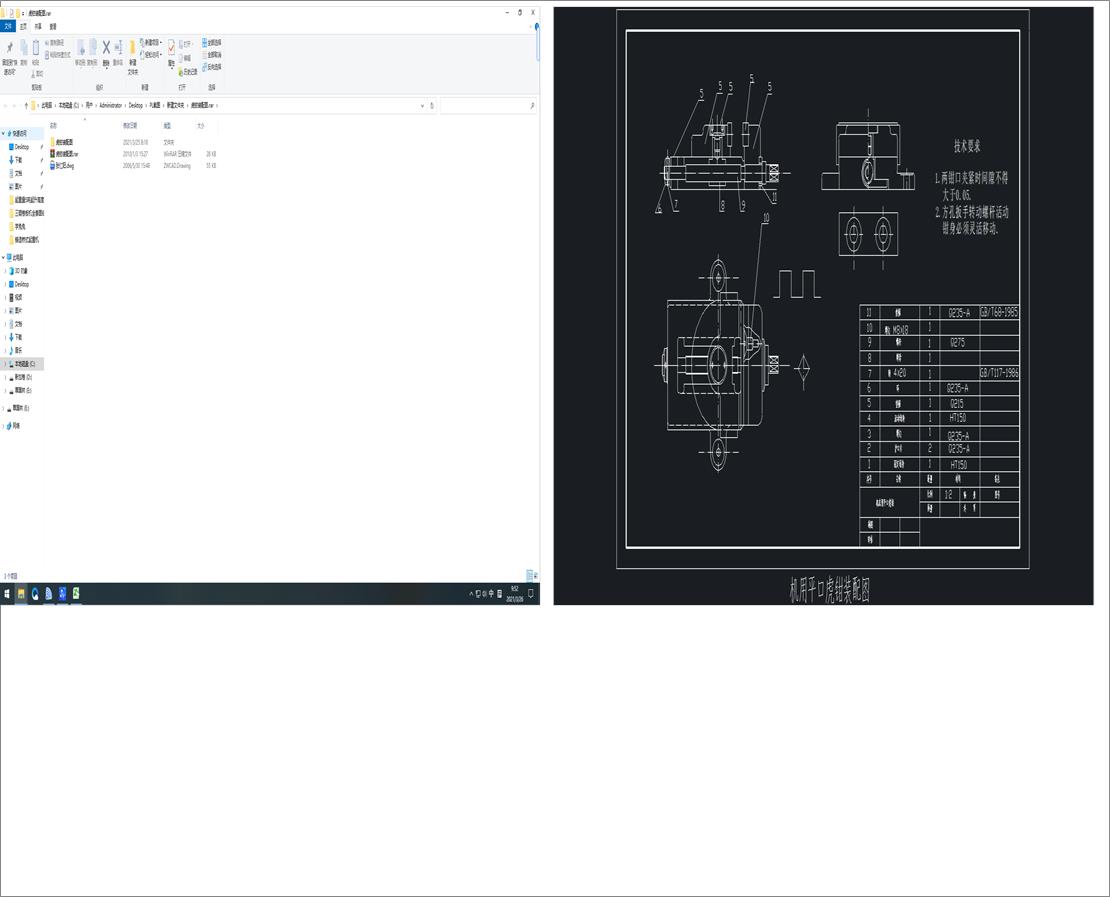Image resolution: width=1110 pixels, height=897 pixels.
Task: Click the Properties checkmark icon in the ribbon
Action: (171, 47)
